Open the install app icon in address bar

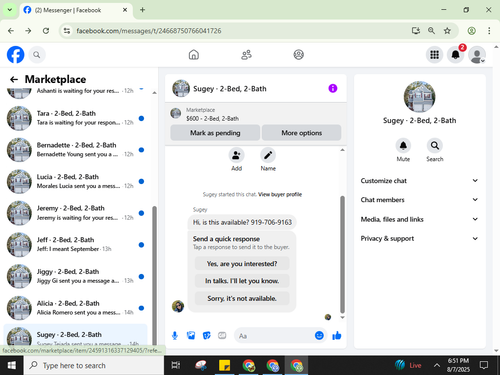pos(415,31)
